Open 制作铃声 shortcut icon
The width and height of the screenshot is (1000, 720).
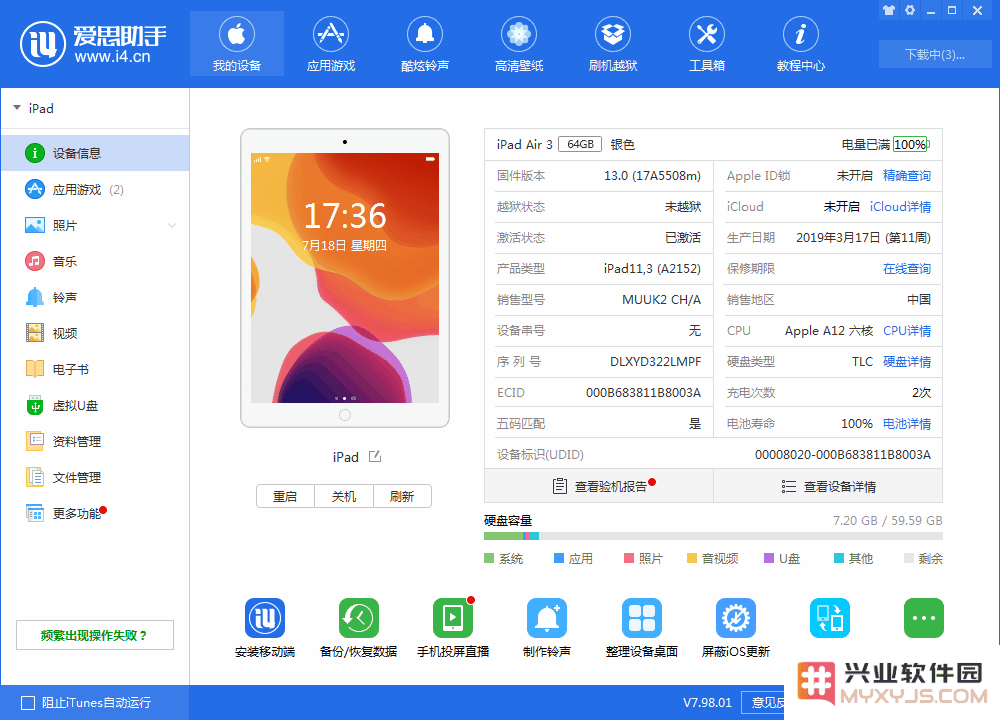pos(547,617)
